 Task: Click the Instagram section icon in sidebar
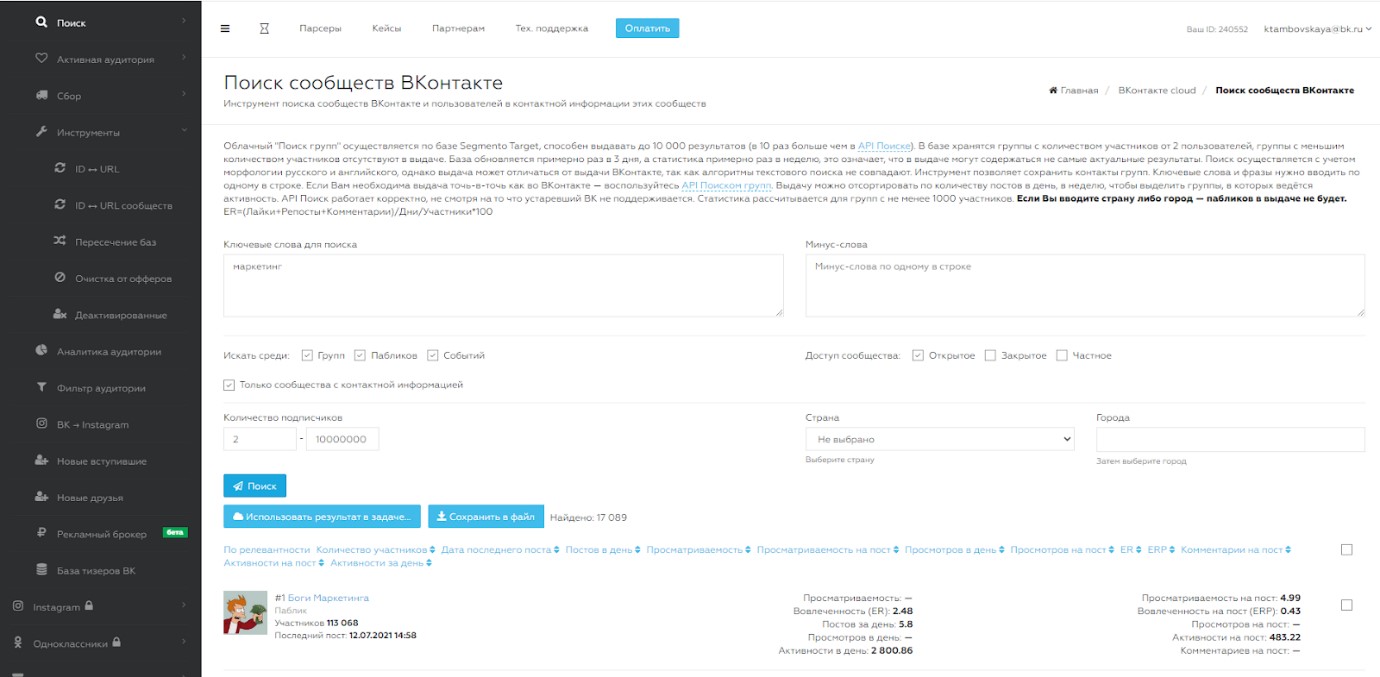coord(18,606)
